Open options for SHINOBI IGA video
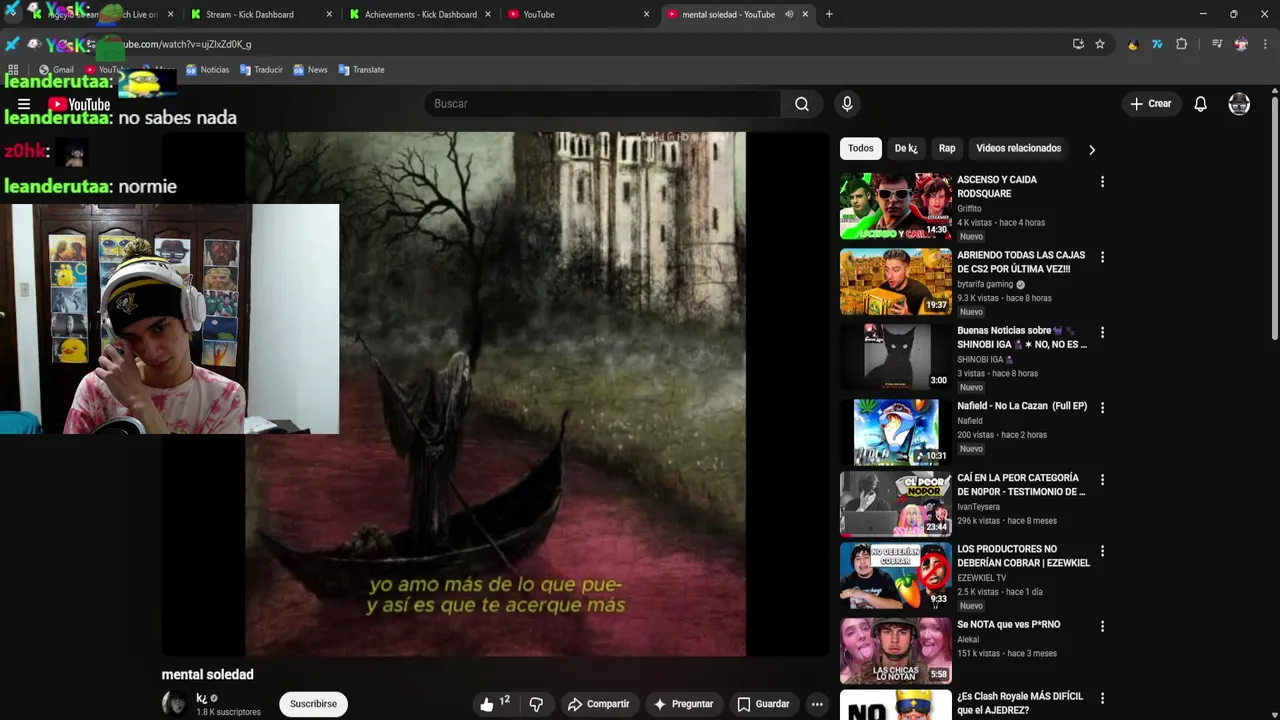The image size is (1280, 720). pyautogui.click(x=1102, y=332)
